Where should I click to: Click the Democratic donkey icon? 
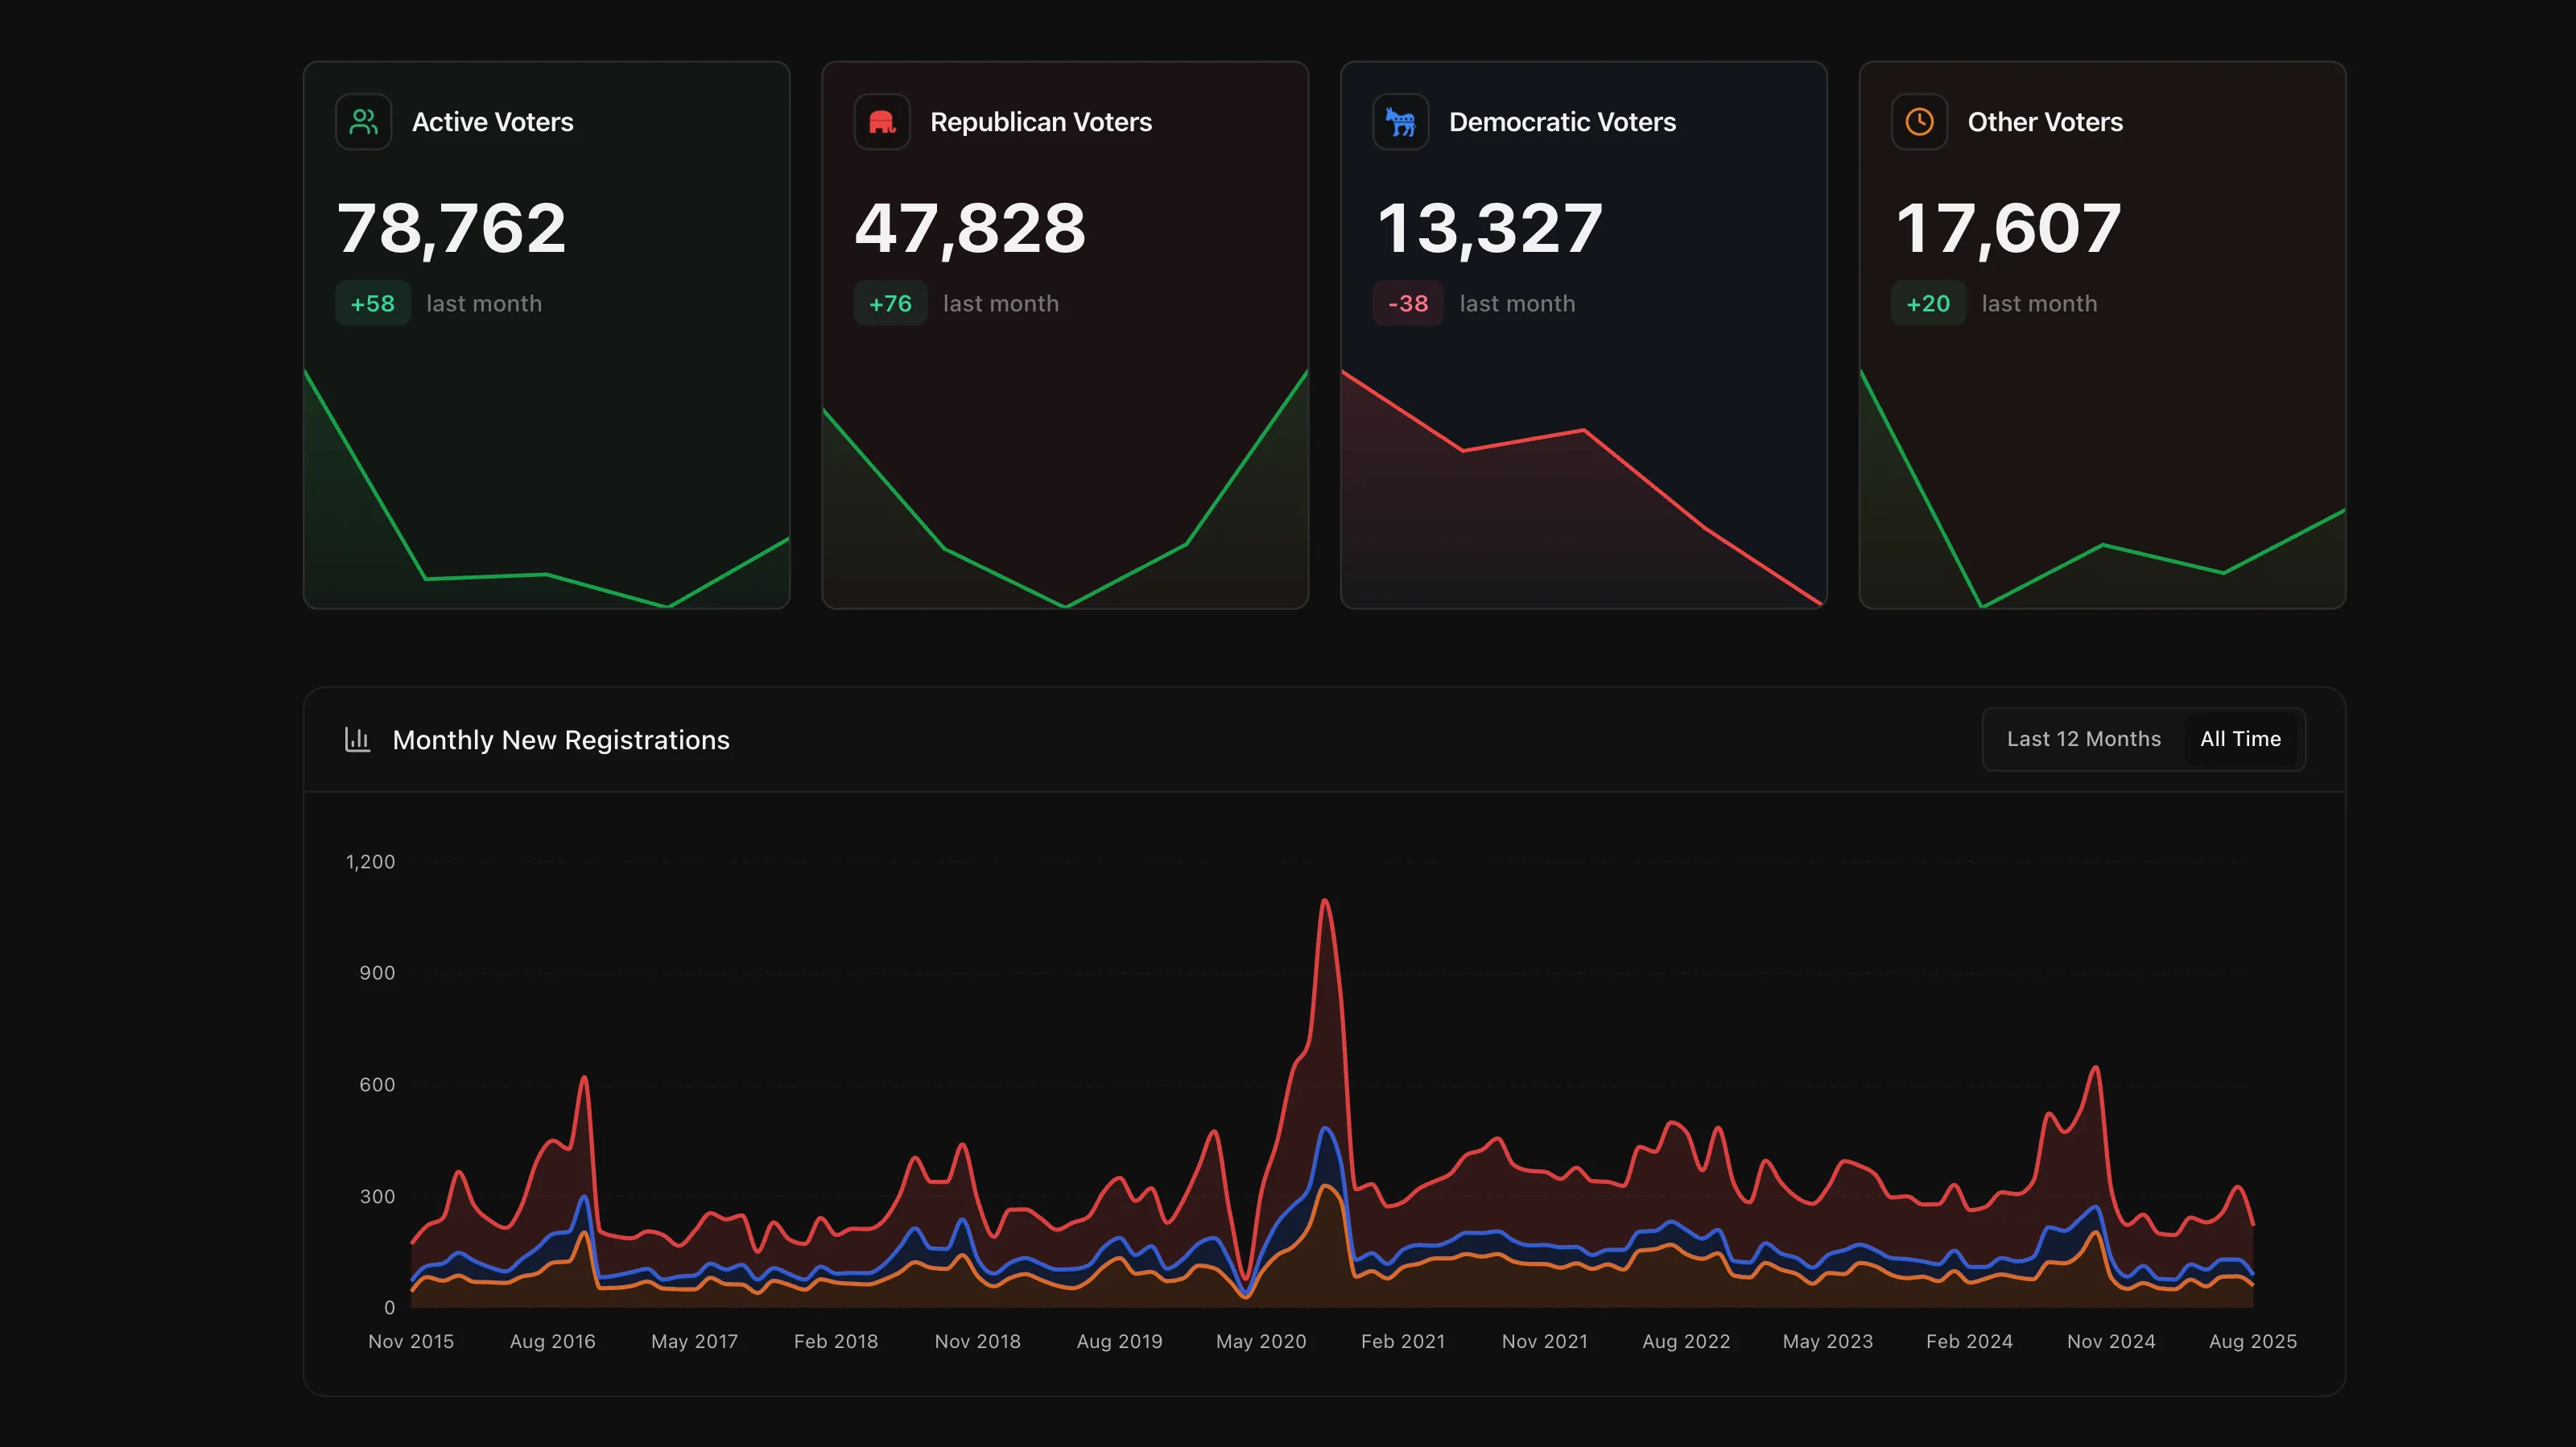click(1400, 121)
